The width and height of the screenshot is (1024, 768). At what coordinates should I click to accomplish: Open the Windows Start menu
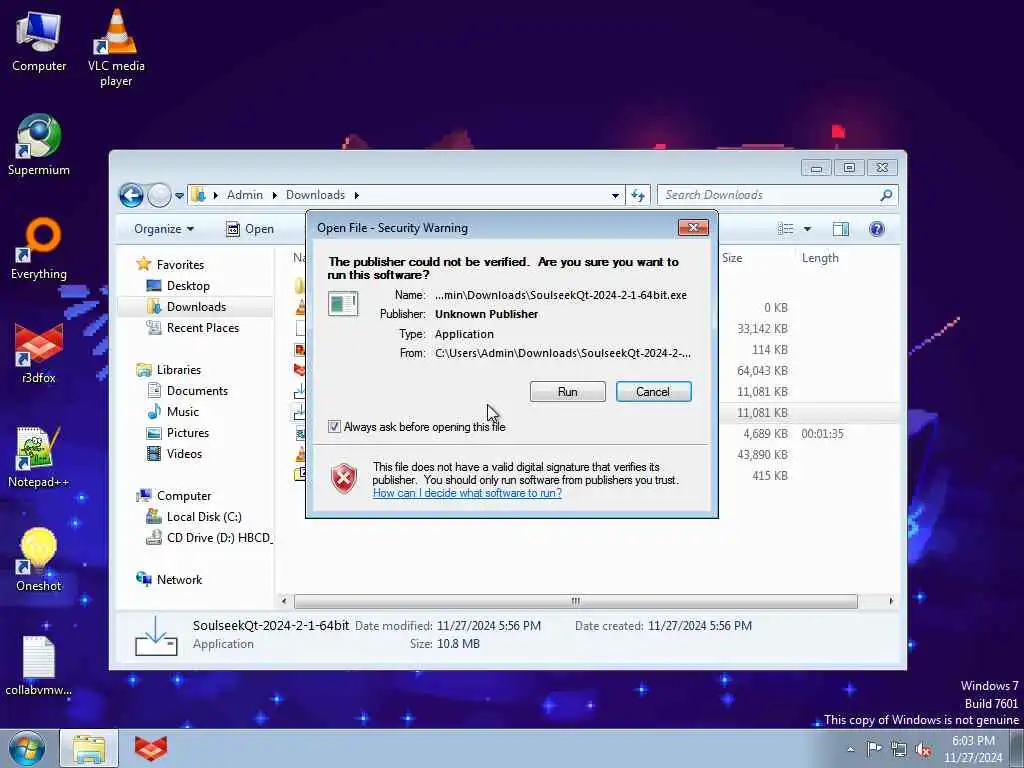(27, 748)
